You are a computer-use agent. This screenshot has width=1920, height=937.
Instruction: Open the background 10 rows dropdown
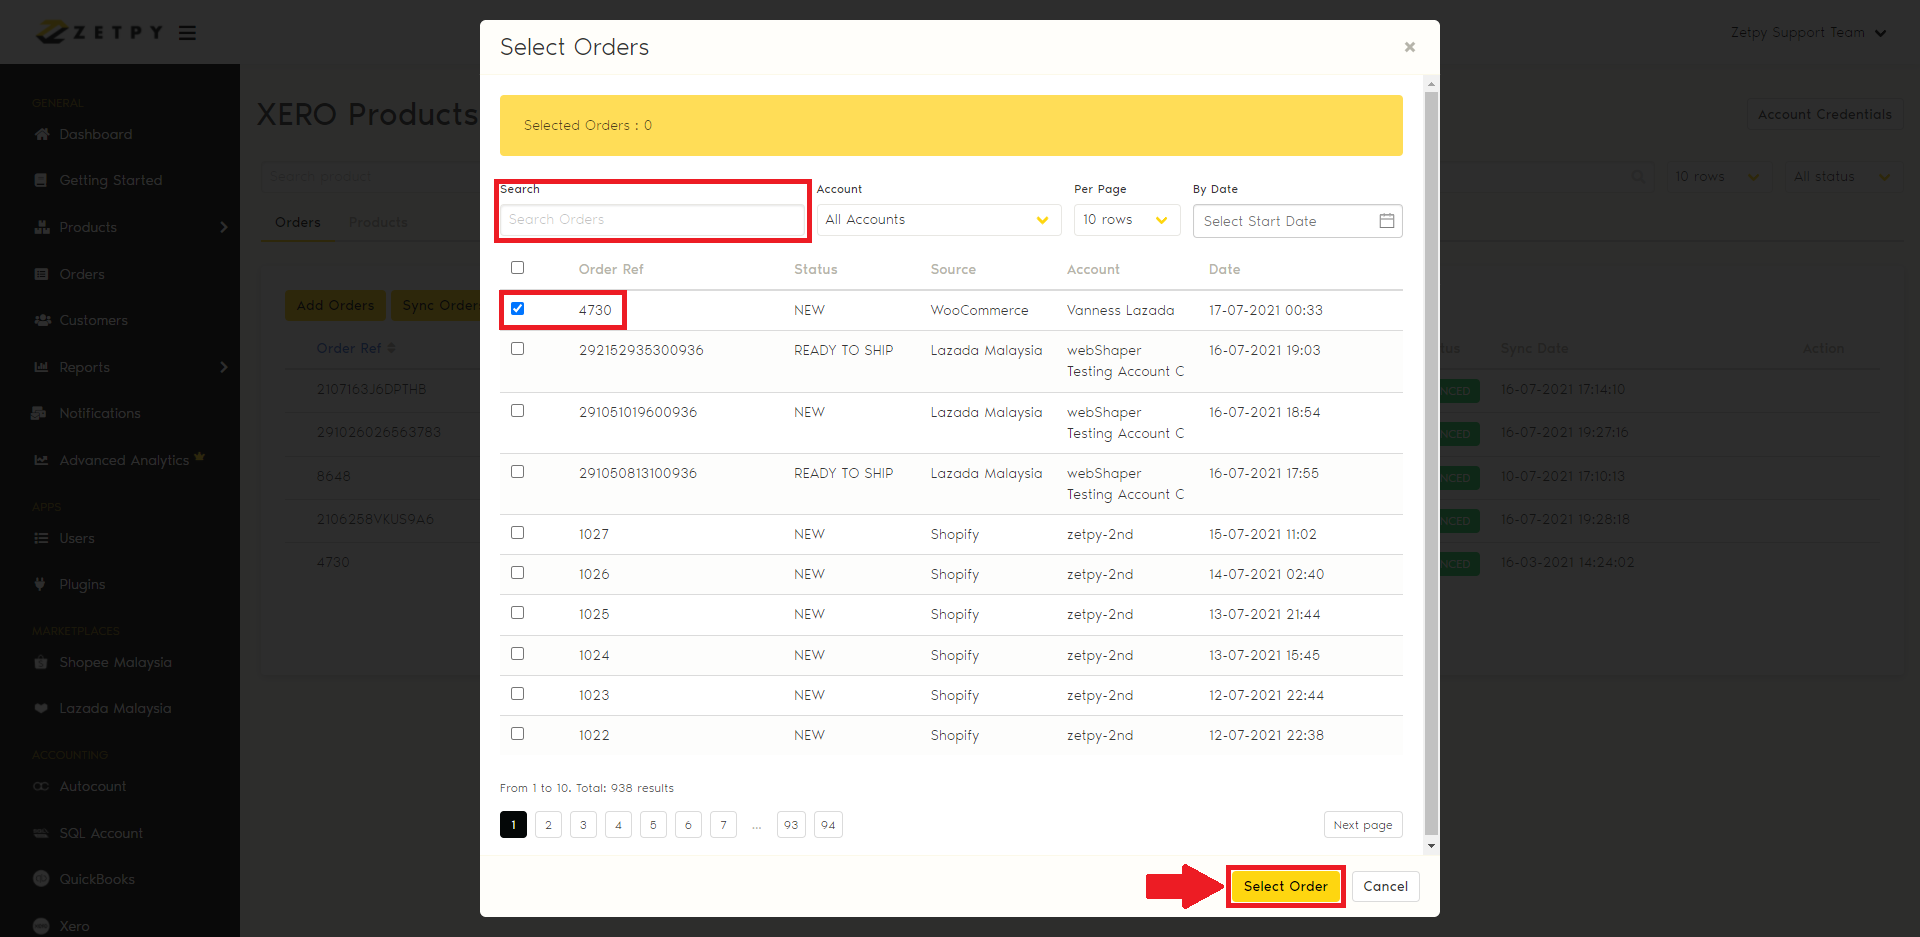[1716, 177]
